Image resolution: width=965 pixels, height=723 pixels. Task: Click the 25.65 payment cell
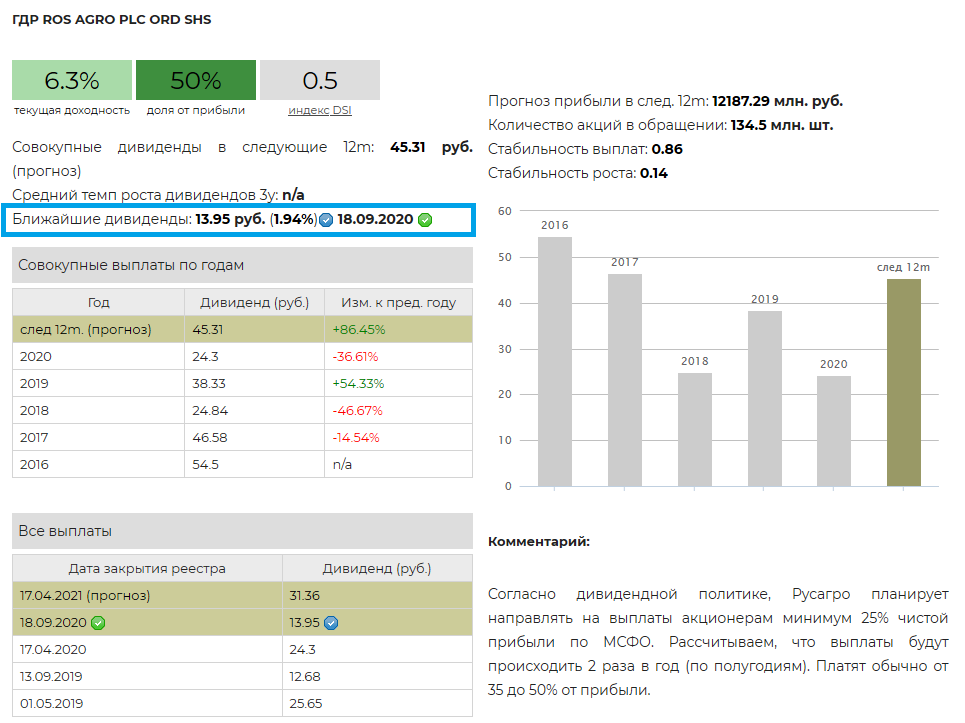[x=377, y=703]
